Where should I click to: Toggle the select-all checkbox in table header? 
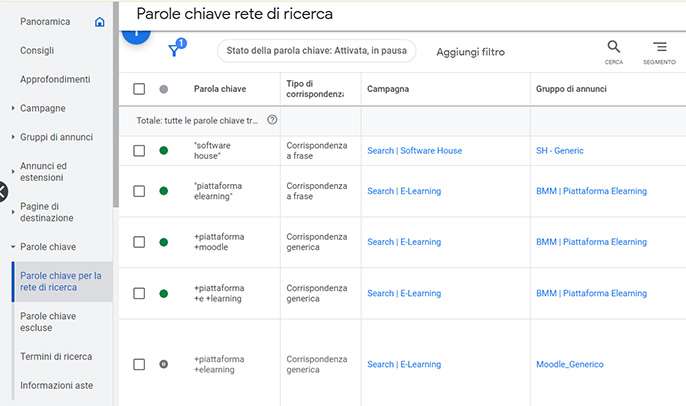[x=139, y=89]
